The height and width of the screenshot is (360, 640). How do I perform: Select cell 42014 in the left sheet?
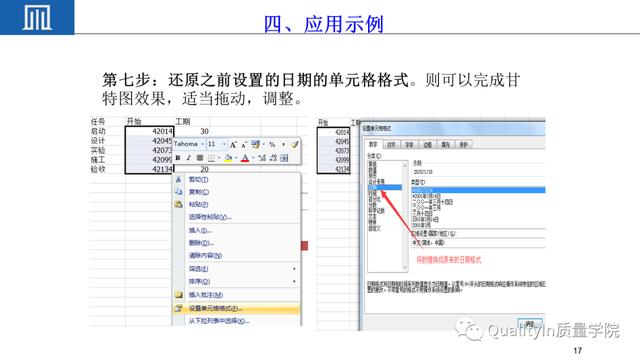pos(149,131)
